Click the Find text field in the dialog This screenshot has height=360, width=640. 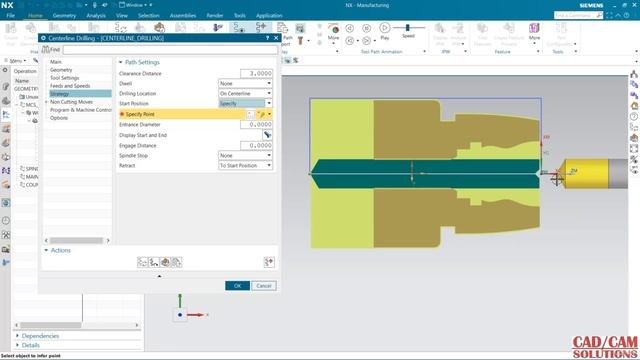(x=170, y=49)
